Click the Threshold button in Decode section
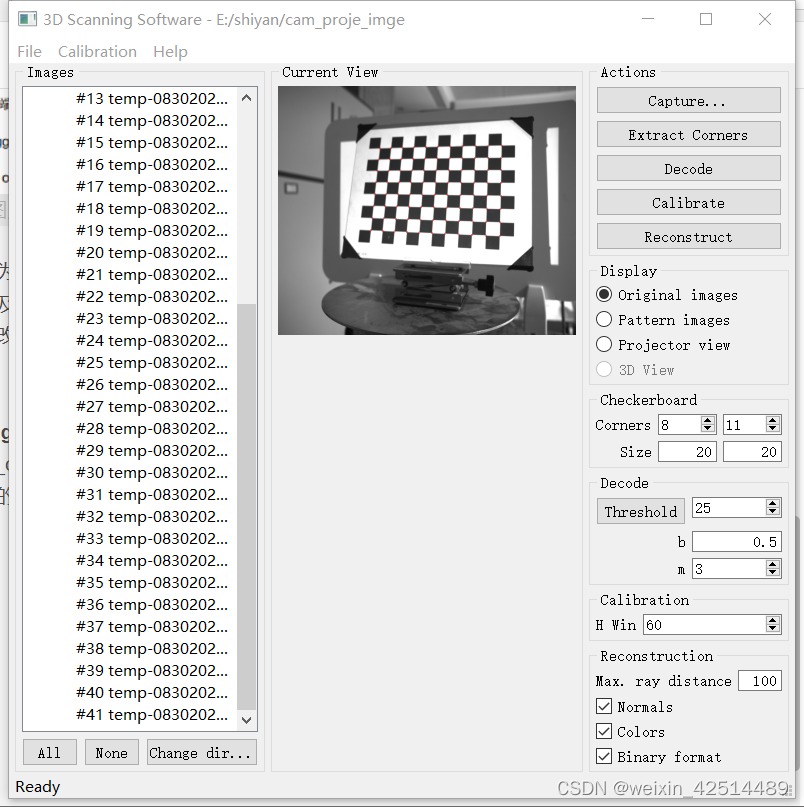This screenshot has width=804, height=807. click(x=640, y=511)
